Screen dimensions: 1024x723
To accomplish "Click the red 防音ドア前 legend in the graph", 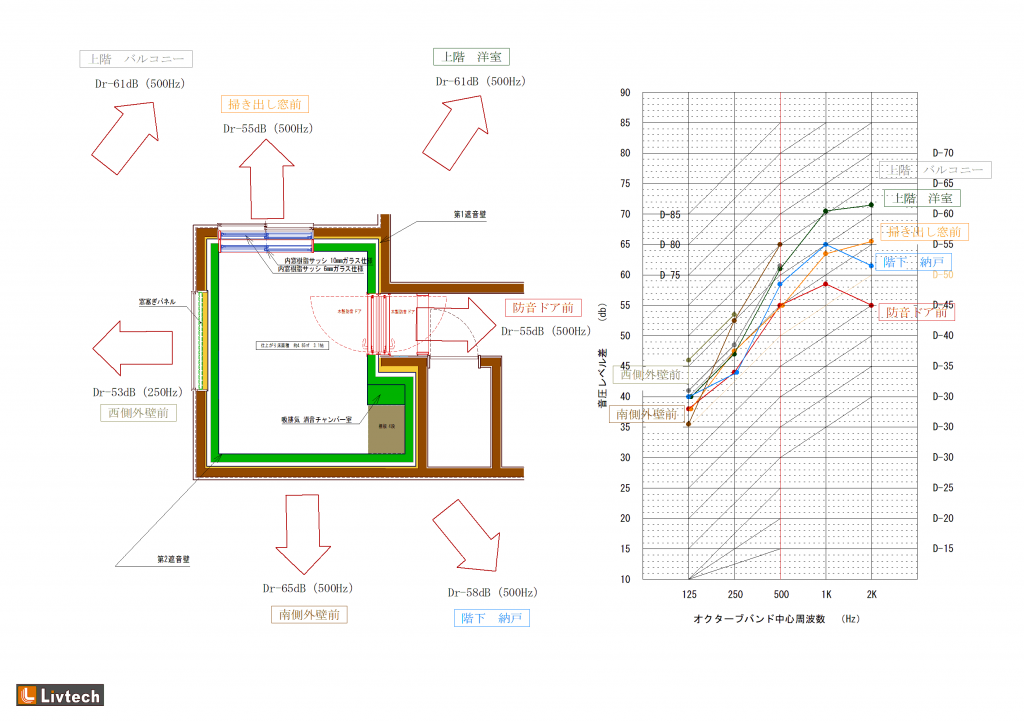I will (x=916, y=312).
